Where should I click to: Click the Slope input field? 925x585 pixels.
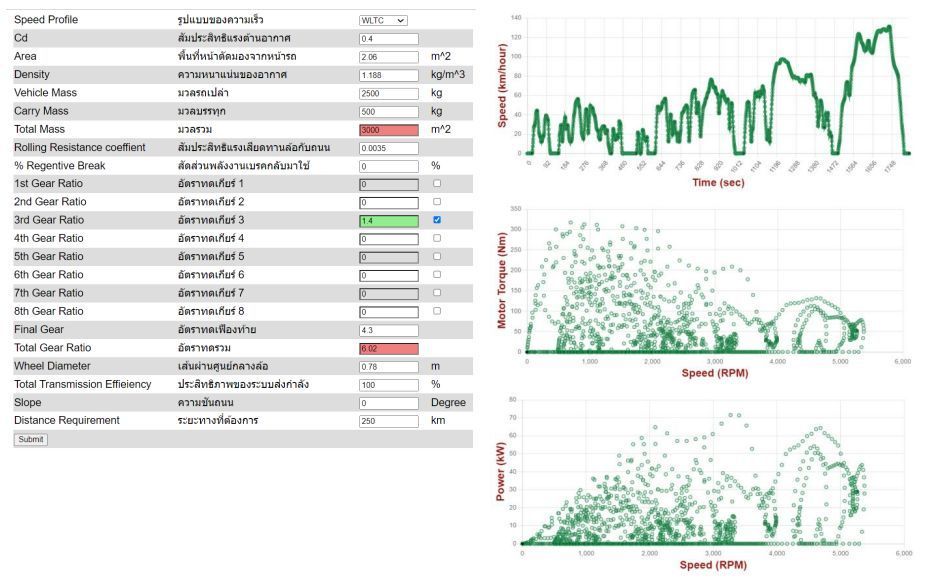tap(388, 403)
